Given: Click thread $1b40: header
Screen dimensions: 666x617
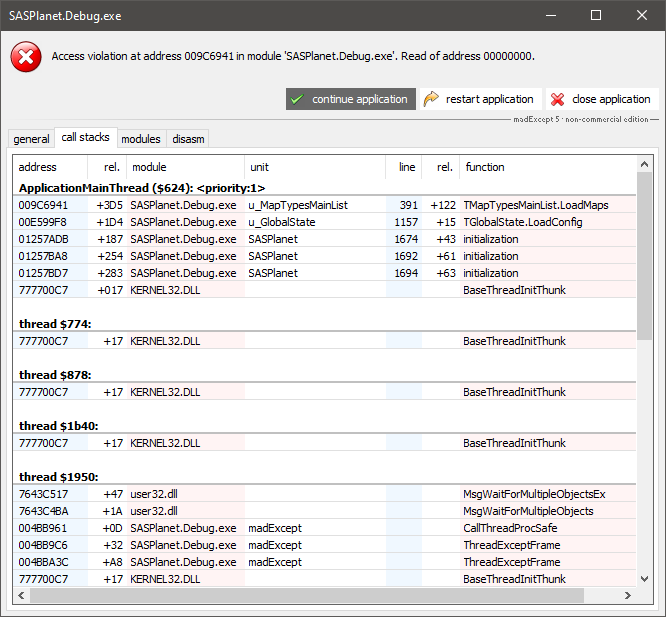Looking at the screenshot, I should (x=59, y=426).
